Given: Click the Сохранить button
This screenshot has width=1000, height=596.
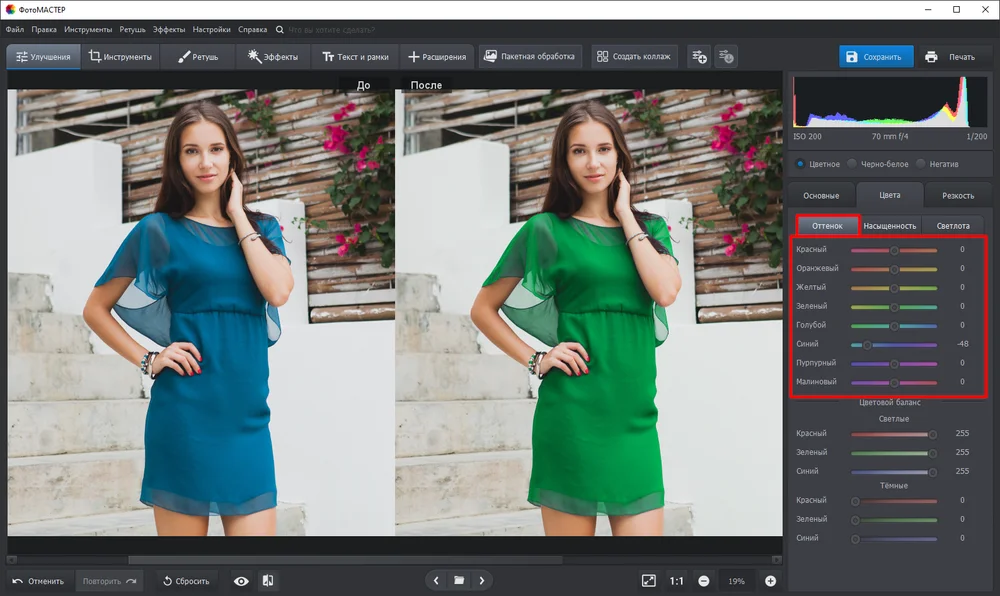Looking at the screenshot, I should pos(876,57).
